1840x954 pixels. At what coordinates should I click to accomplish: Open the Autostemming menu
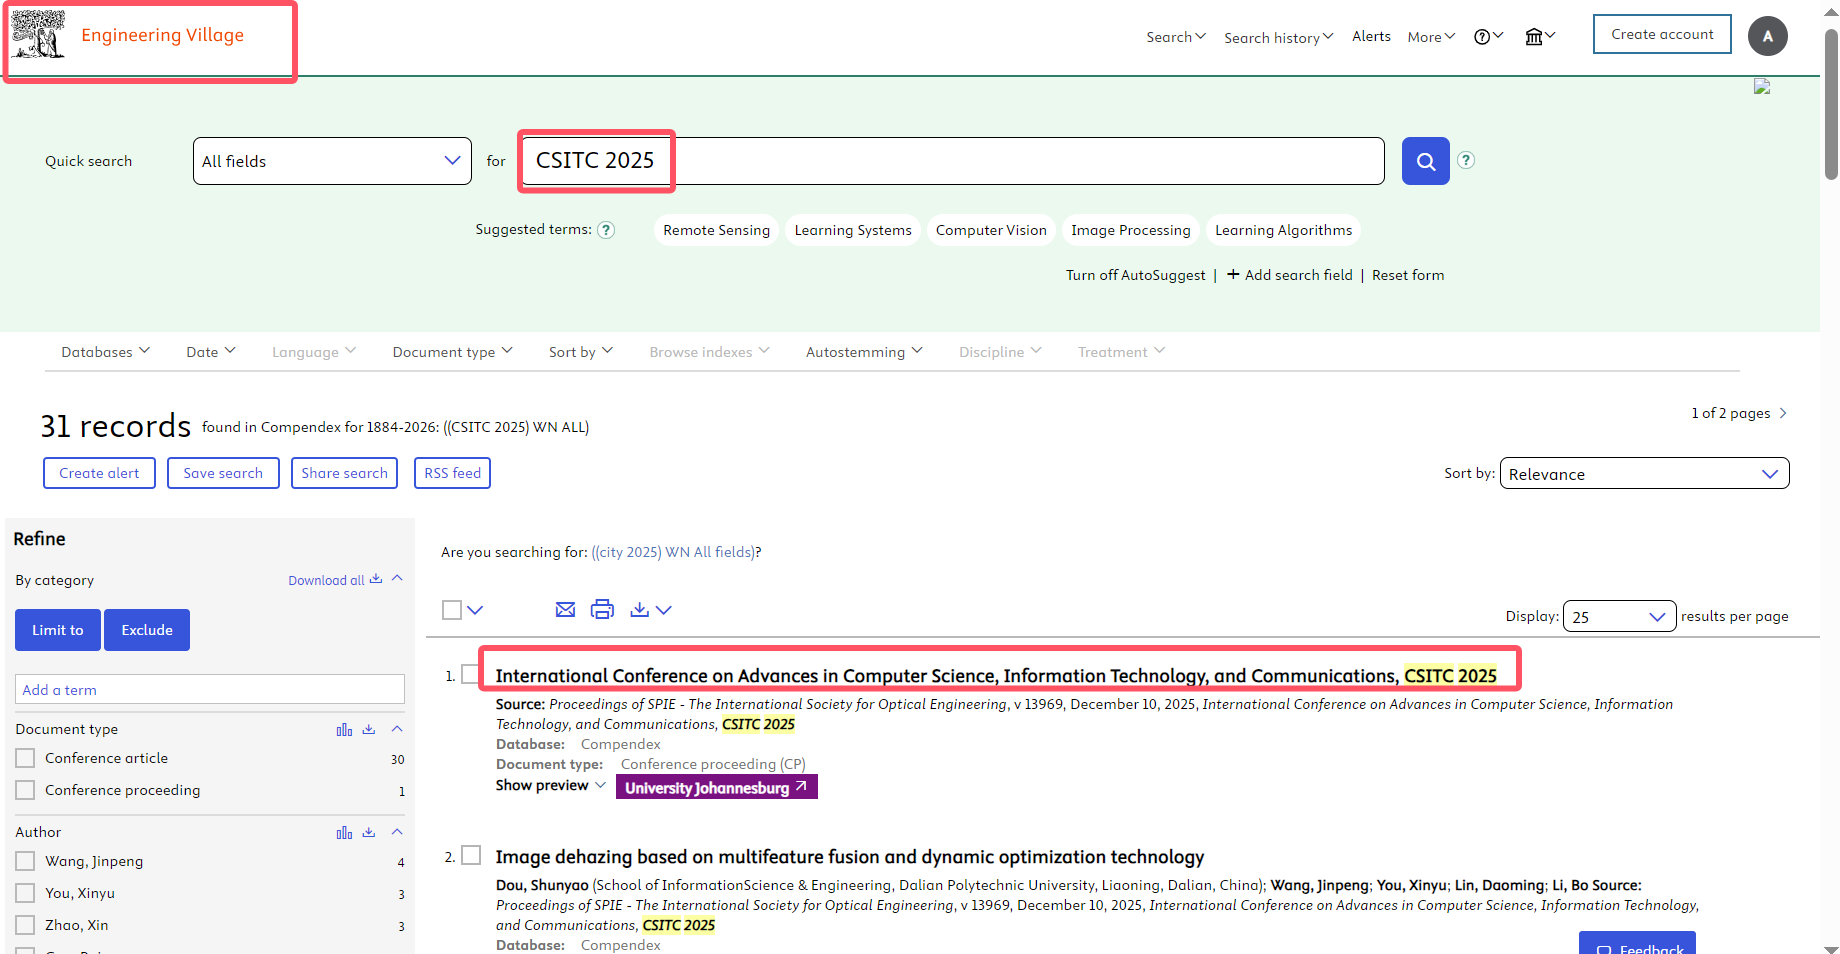[864, 352]
